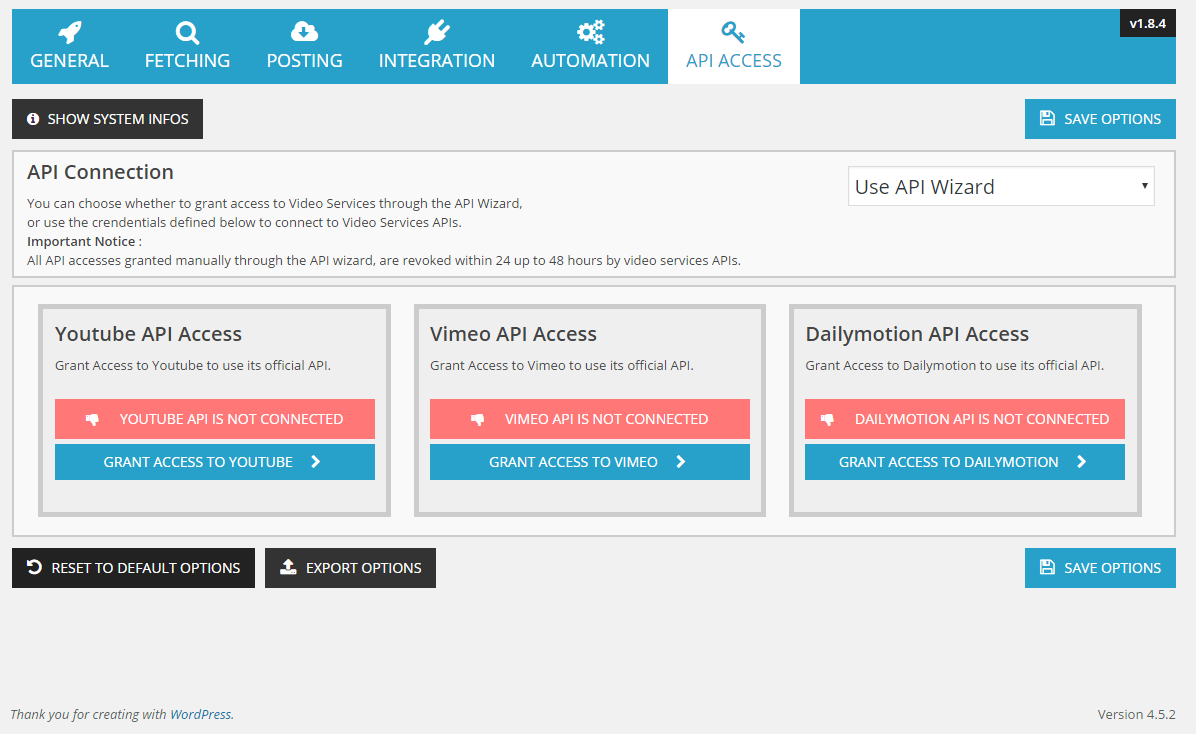
Task: Click the 'revoked within 24 up to 48 hours' notice line
Action: pos(384,260)
